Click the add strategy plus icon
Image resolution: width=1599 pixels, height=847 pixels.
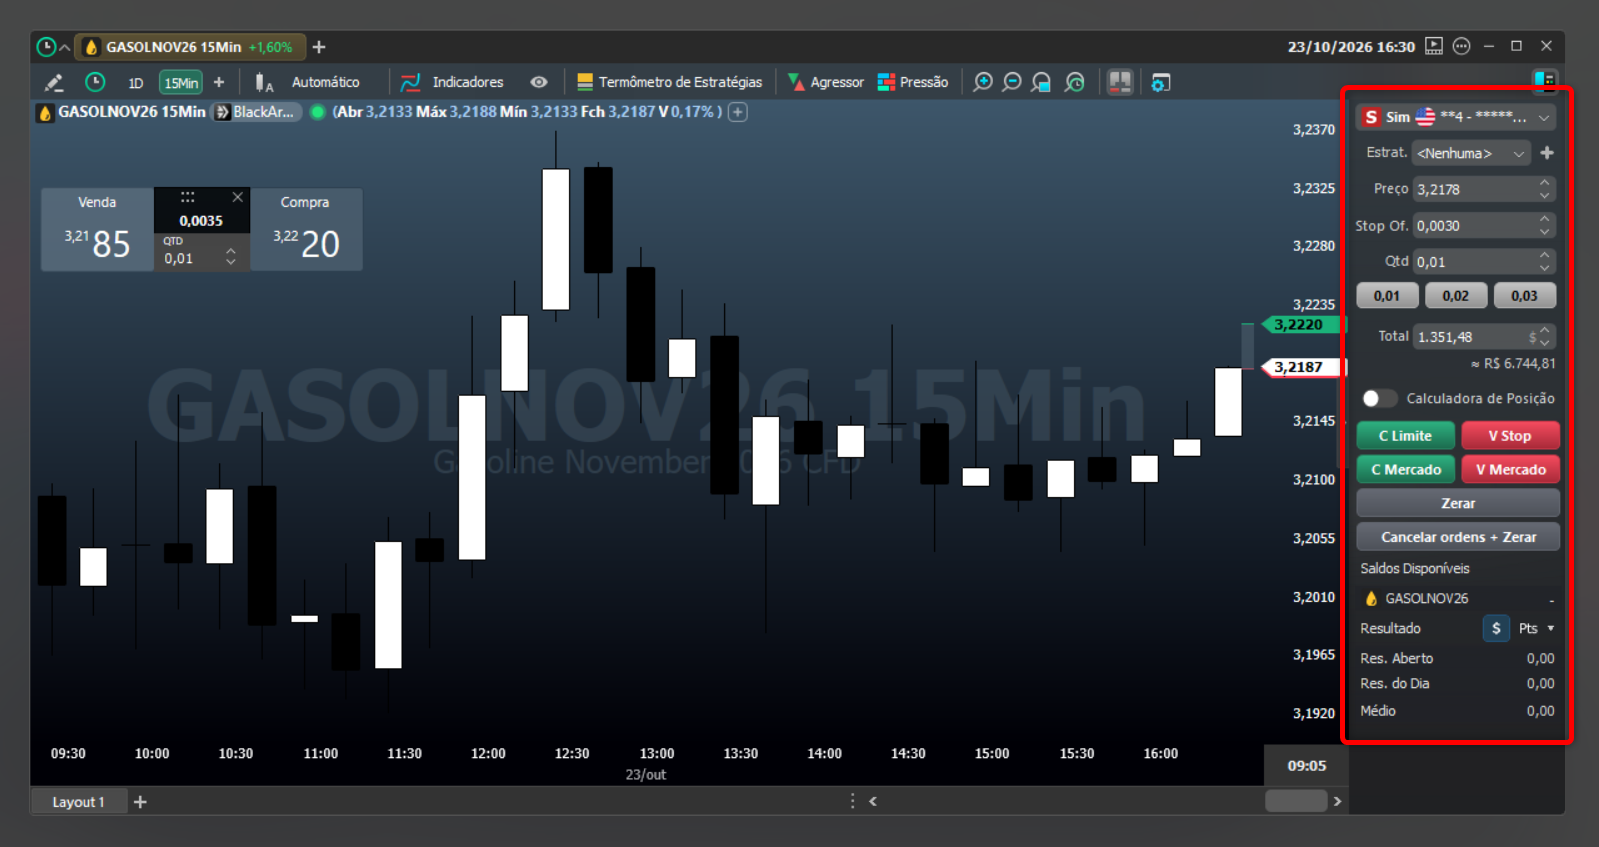click(1547, 153)
